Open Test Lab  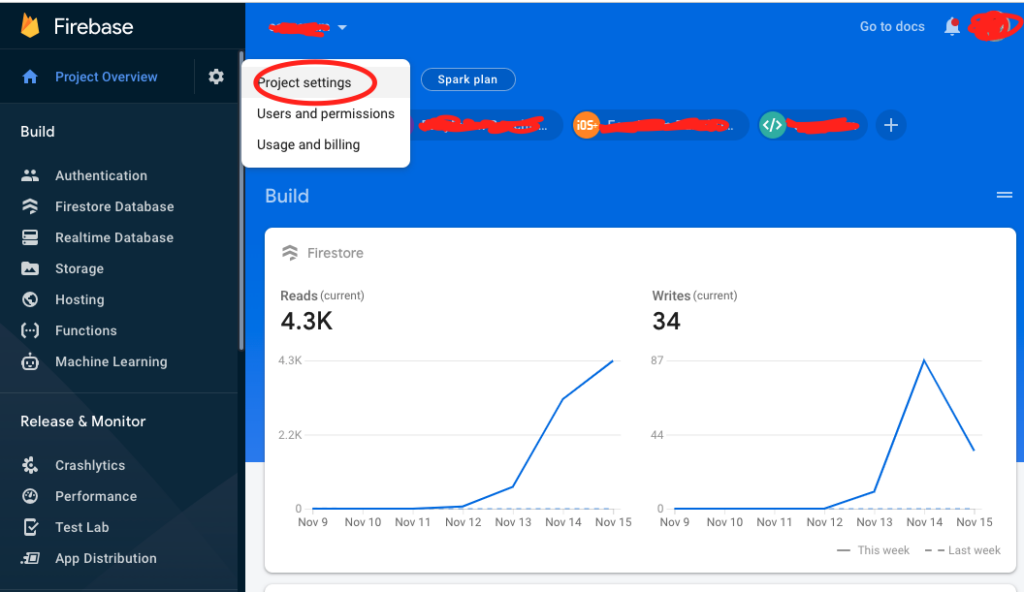pyautogui.click(x=79, y=527)
